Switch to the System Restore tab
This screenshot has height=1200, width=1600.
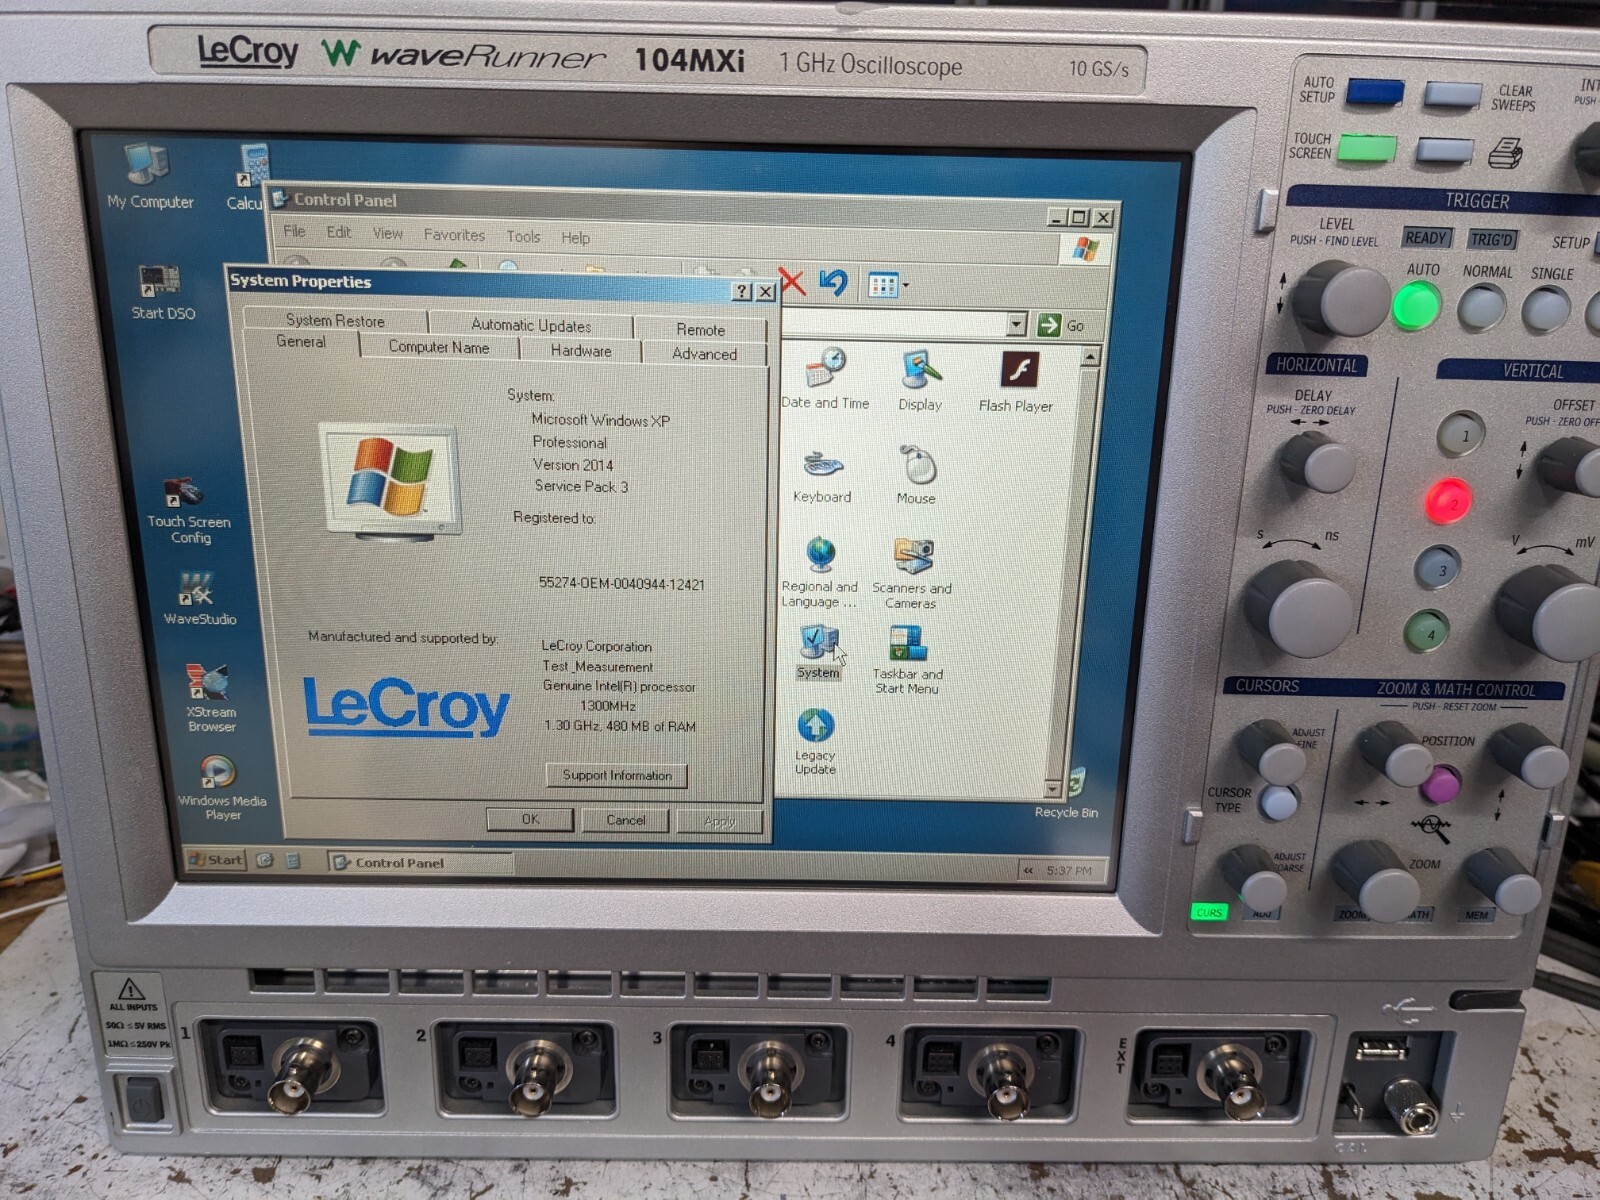tap(335, 320)
